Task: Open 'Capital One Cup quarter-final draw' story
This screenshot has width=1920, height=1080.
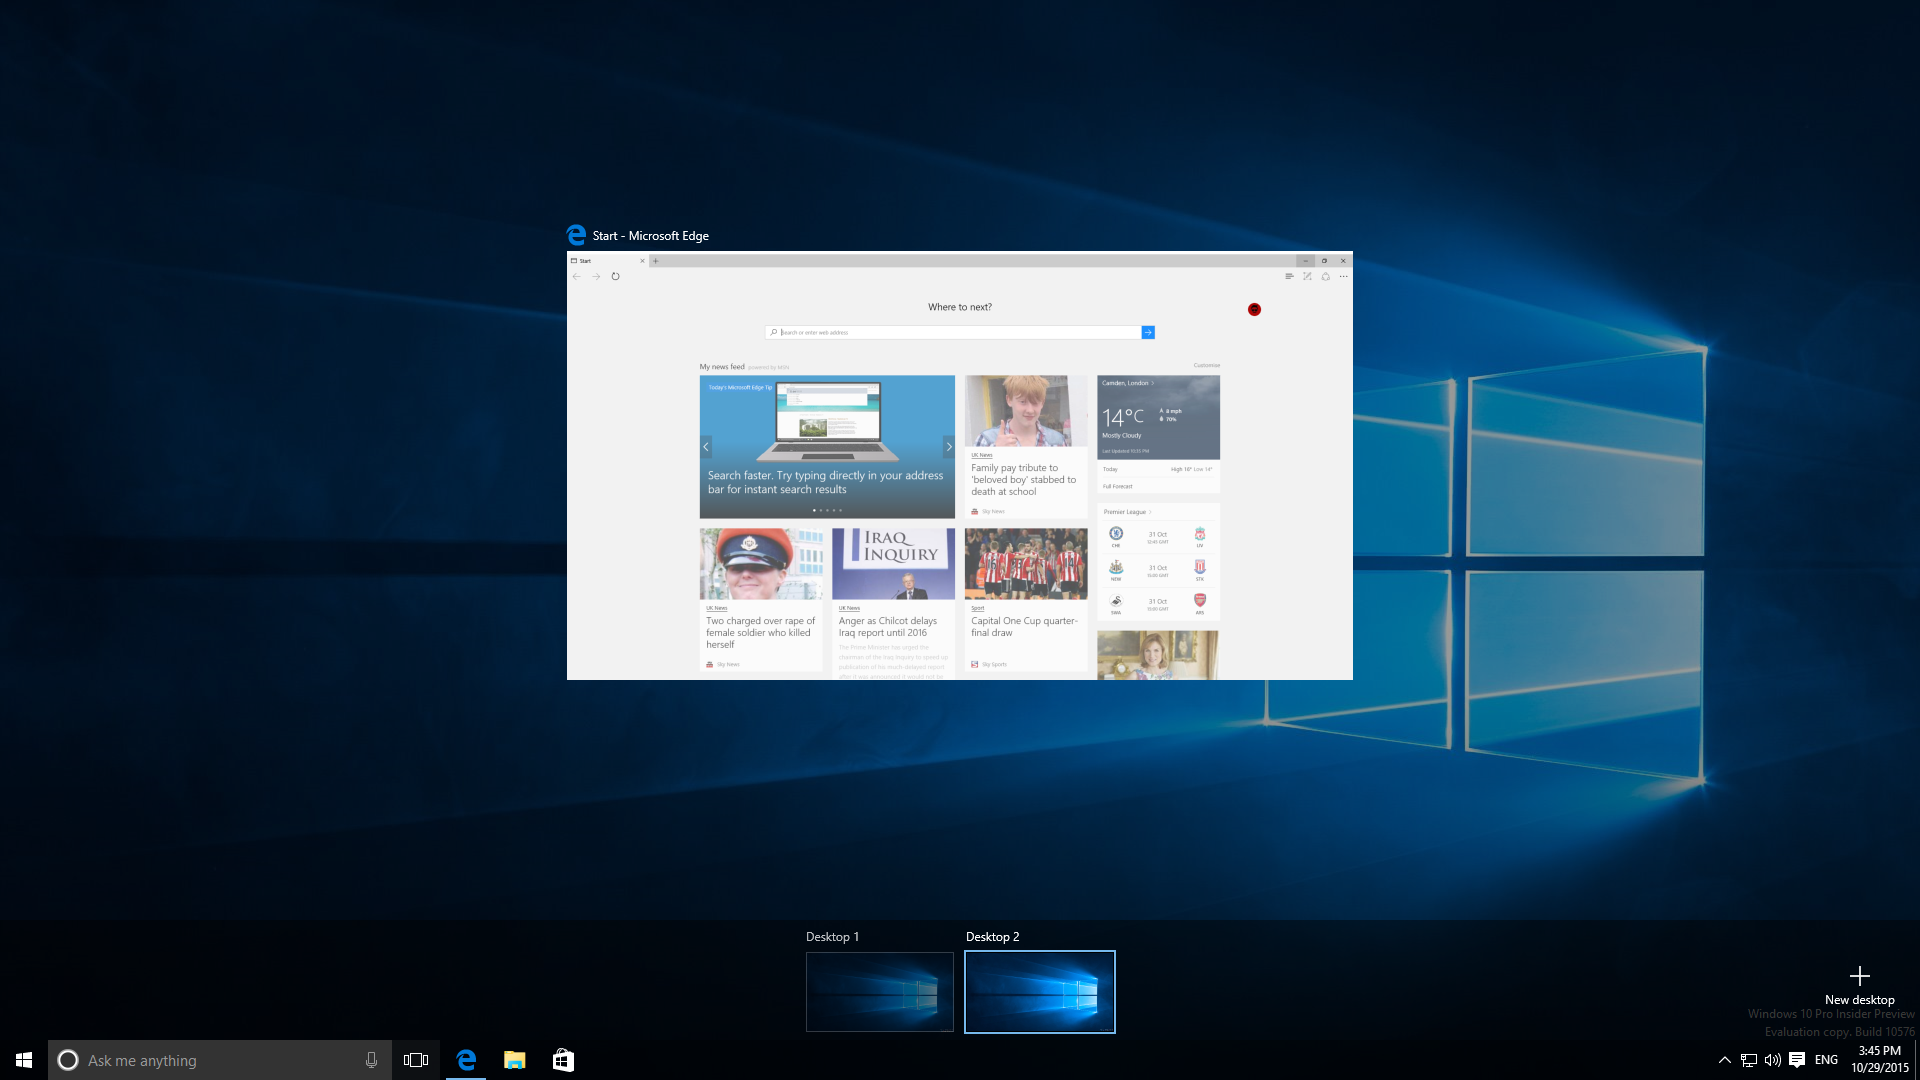Action: [x=1026, y=600]
